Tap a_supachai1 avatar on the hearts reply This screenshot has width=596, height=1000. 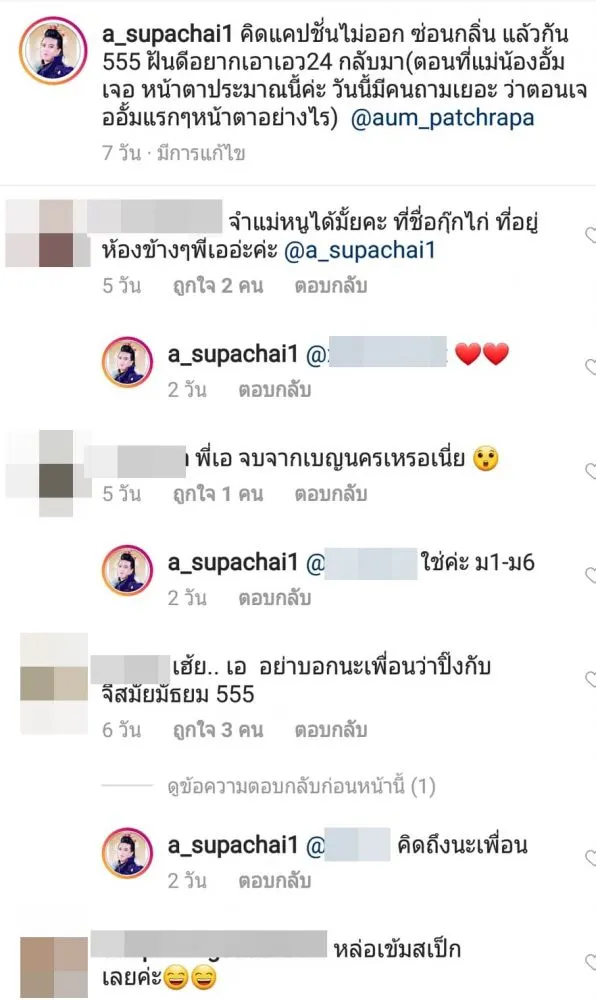(x=127, y=362)
